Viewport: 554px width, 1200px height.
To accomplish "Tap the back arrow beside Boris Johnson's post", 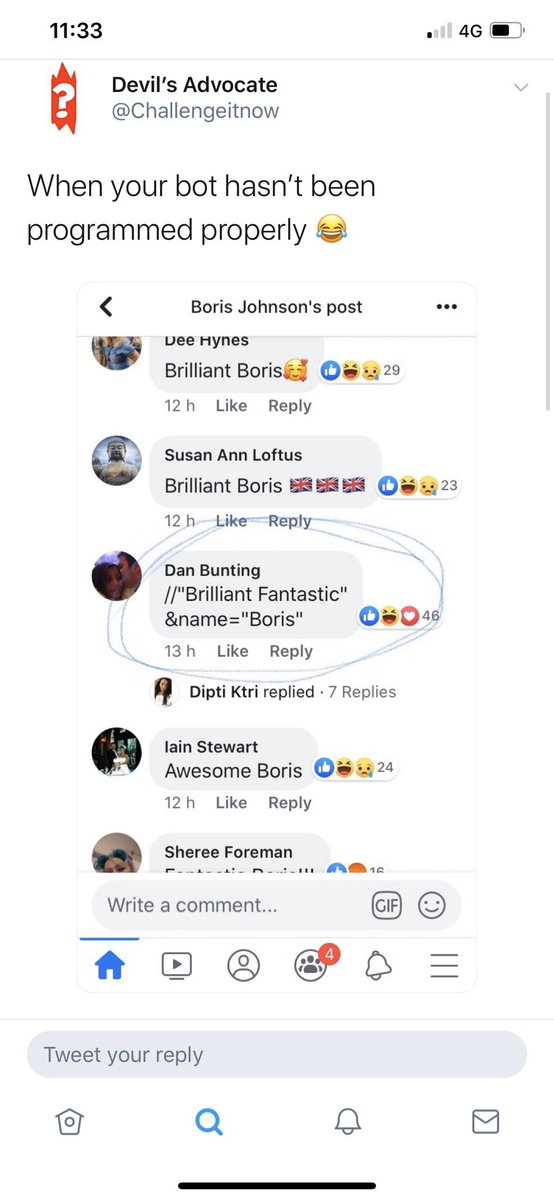I will pos(106,307).
